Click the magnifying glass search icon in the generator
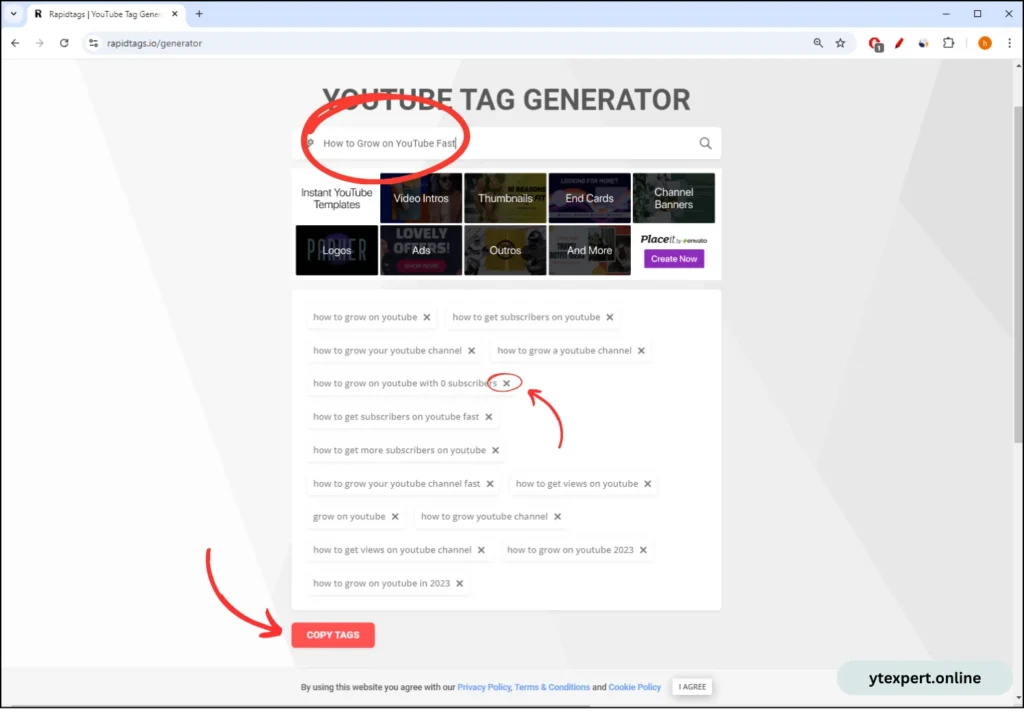Image resolution: width=1024 pixels, height=712 pixels. (x=705, y=143)
